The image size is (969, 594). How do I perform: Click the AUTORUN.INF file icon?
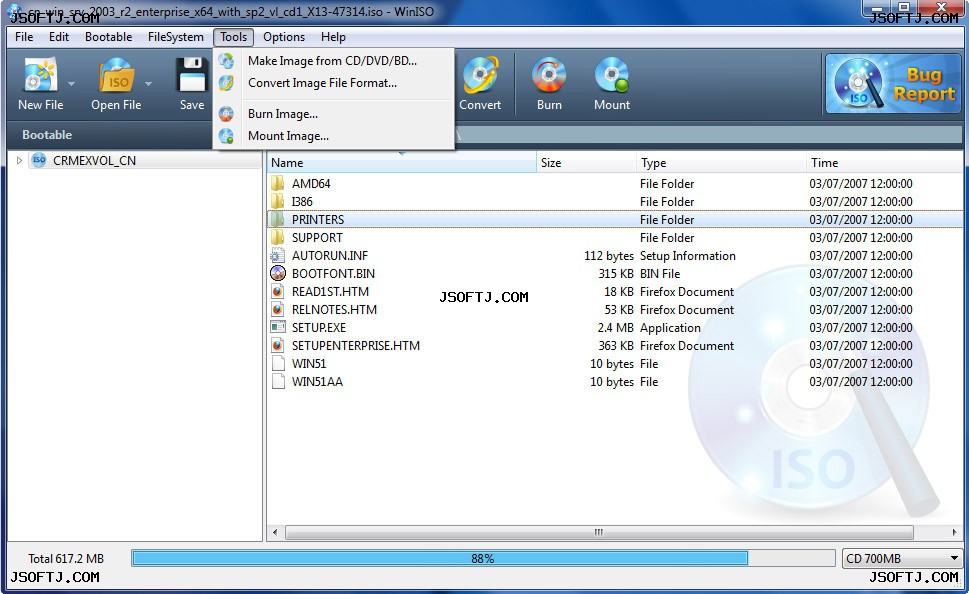point(278,255)
